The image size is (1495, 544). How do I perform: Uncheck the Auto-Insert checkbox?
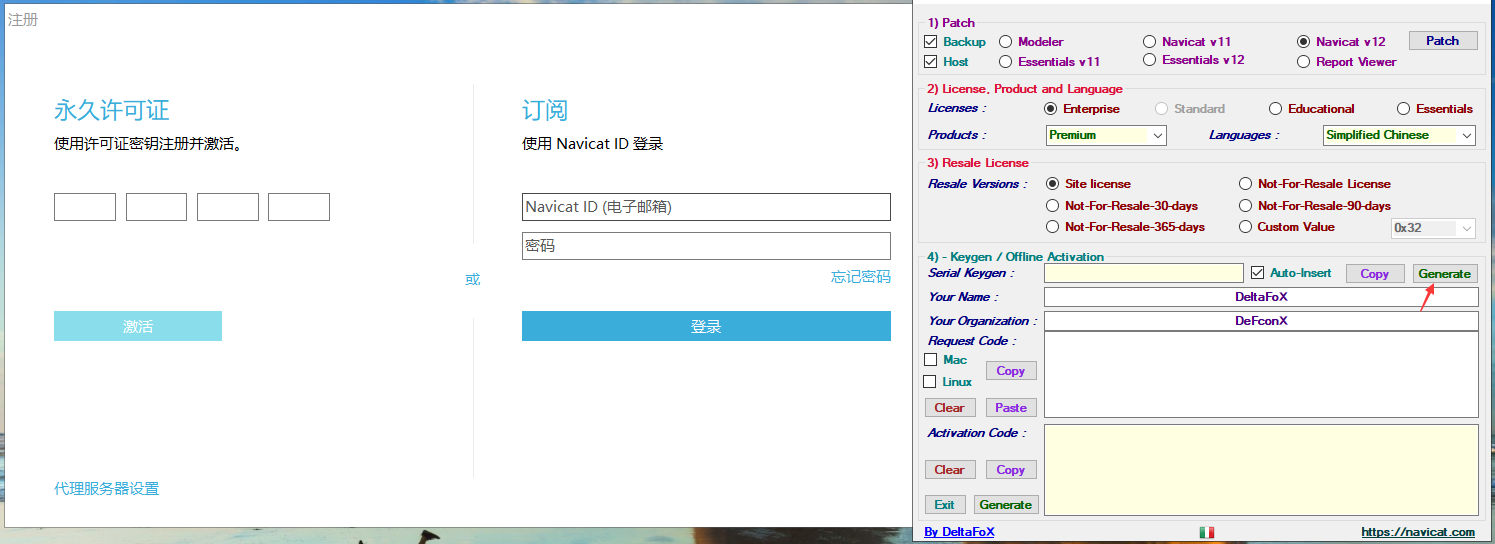[x=1258, y=273]
